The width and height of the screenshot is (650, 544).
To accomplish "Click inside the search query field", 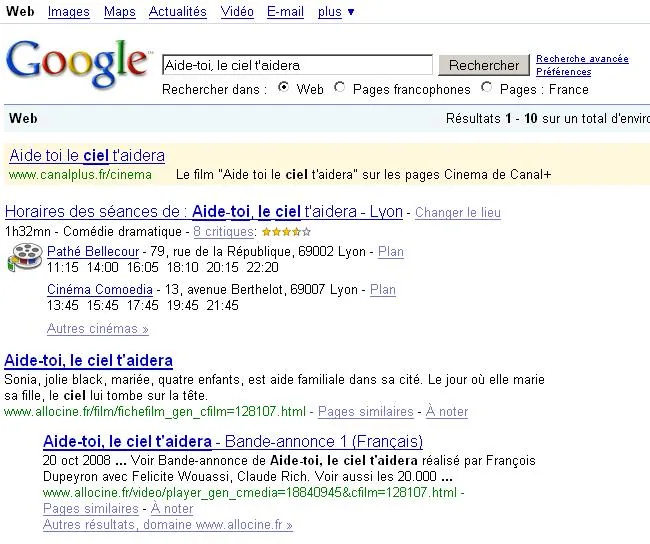I will pyautogui.click(x=297, y=65).
